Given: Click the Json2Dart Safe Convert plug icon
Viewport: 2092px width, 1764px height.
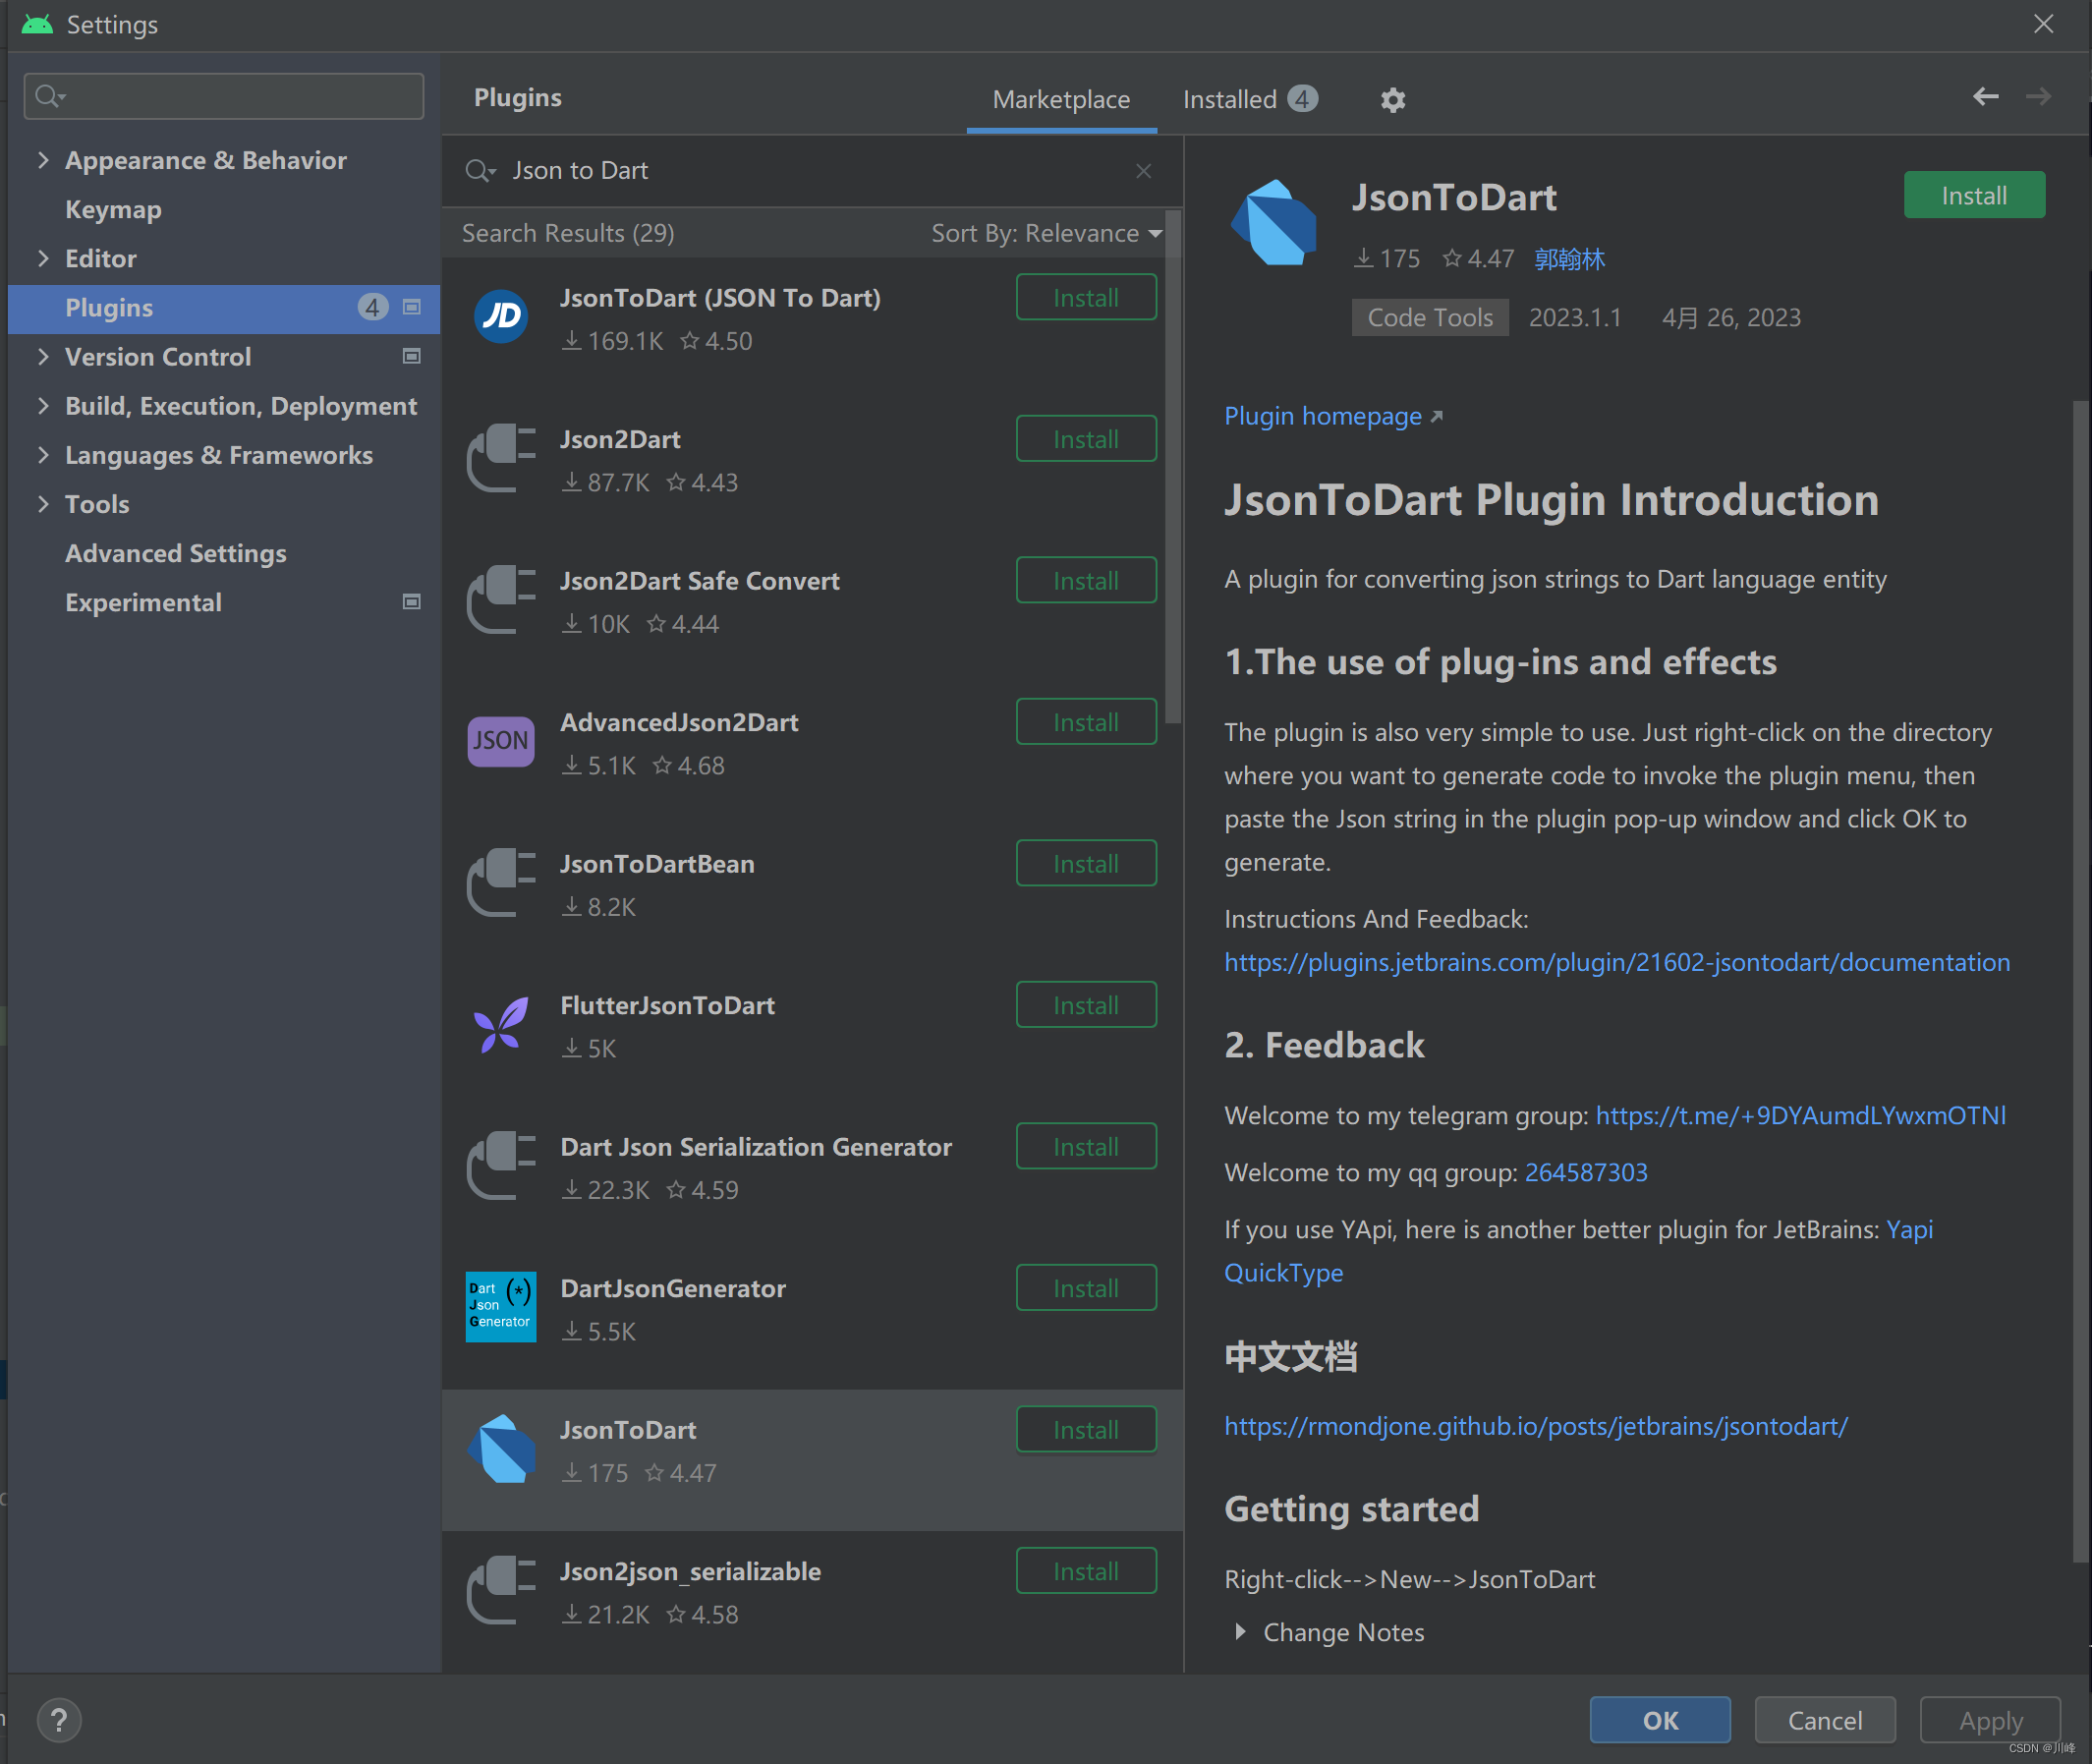Looking at the screenshot, I should [x=501, y=600].
